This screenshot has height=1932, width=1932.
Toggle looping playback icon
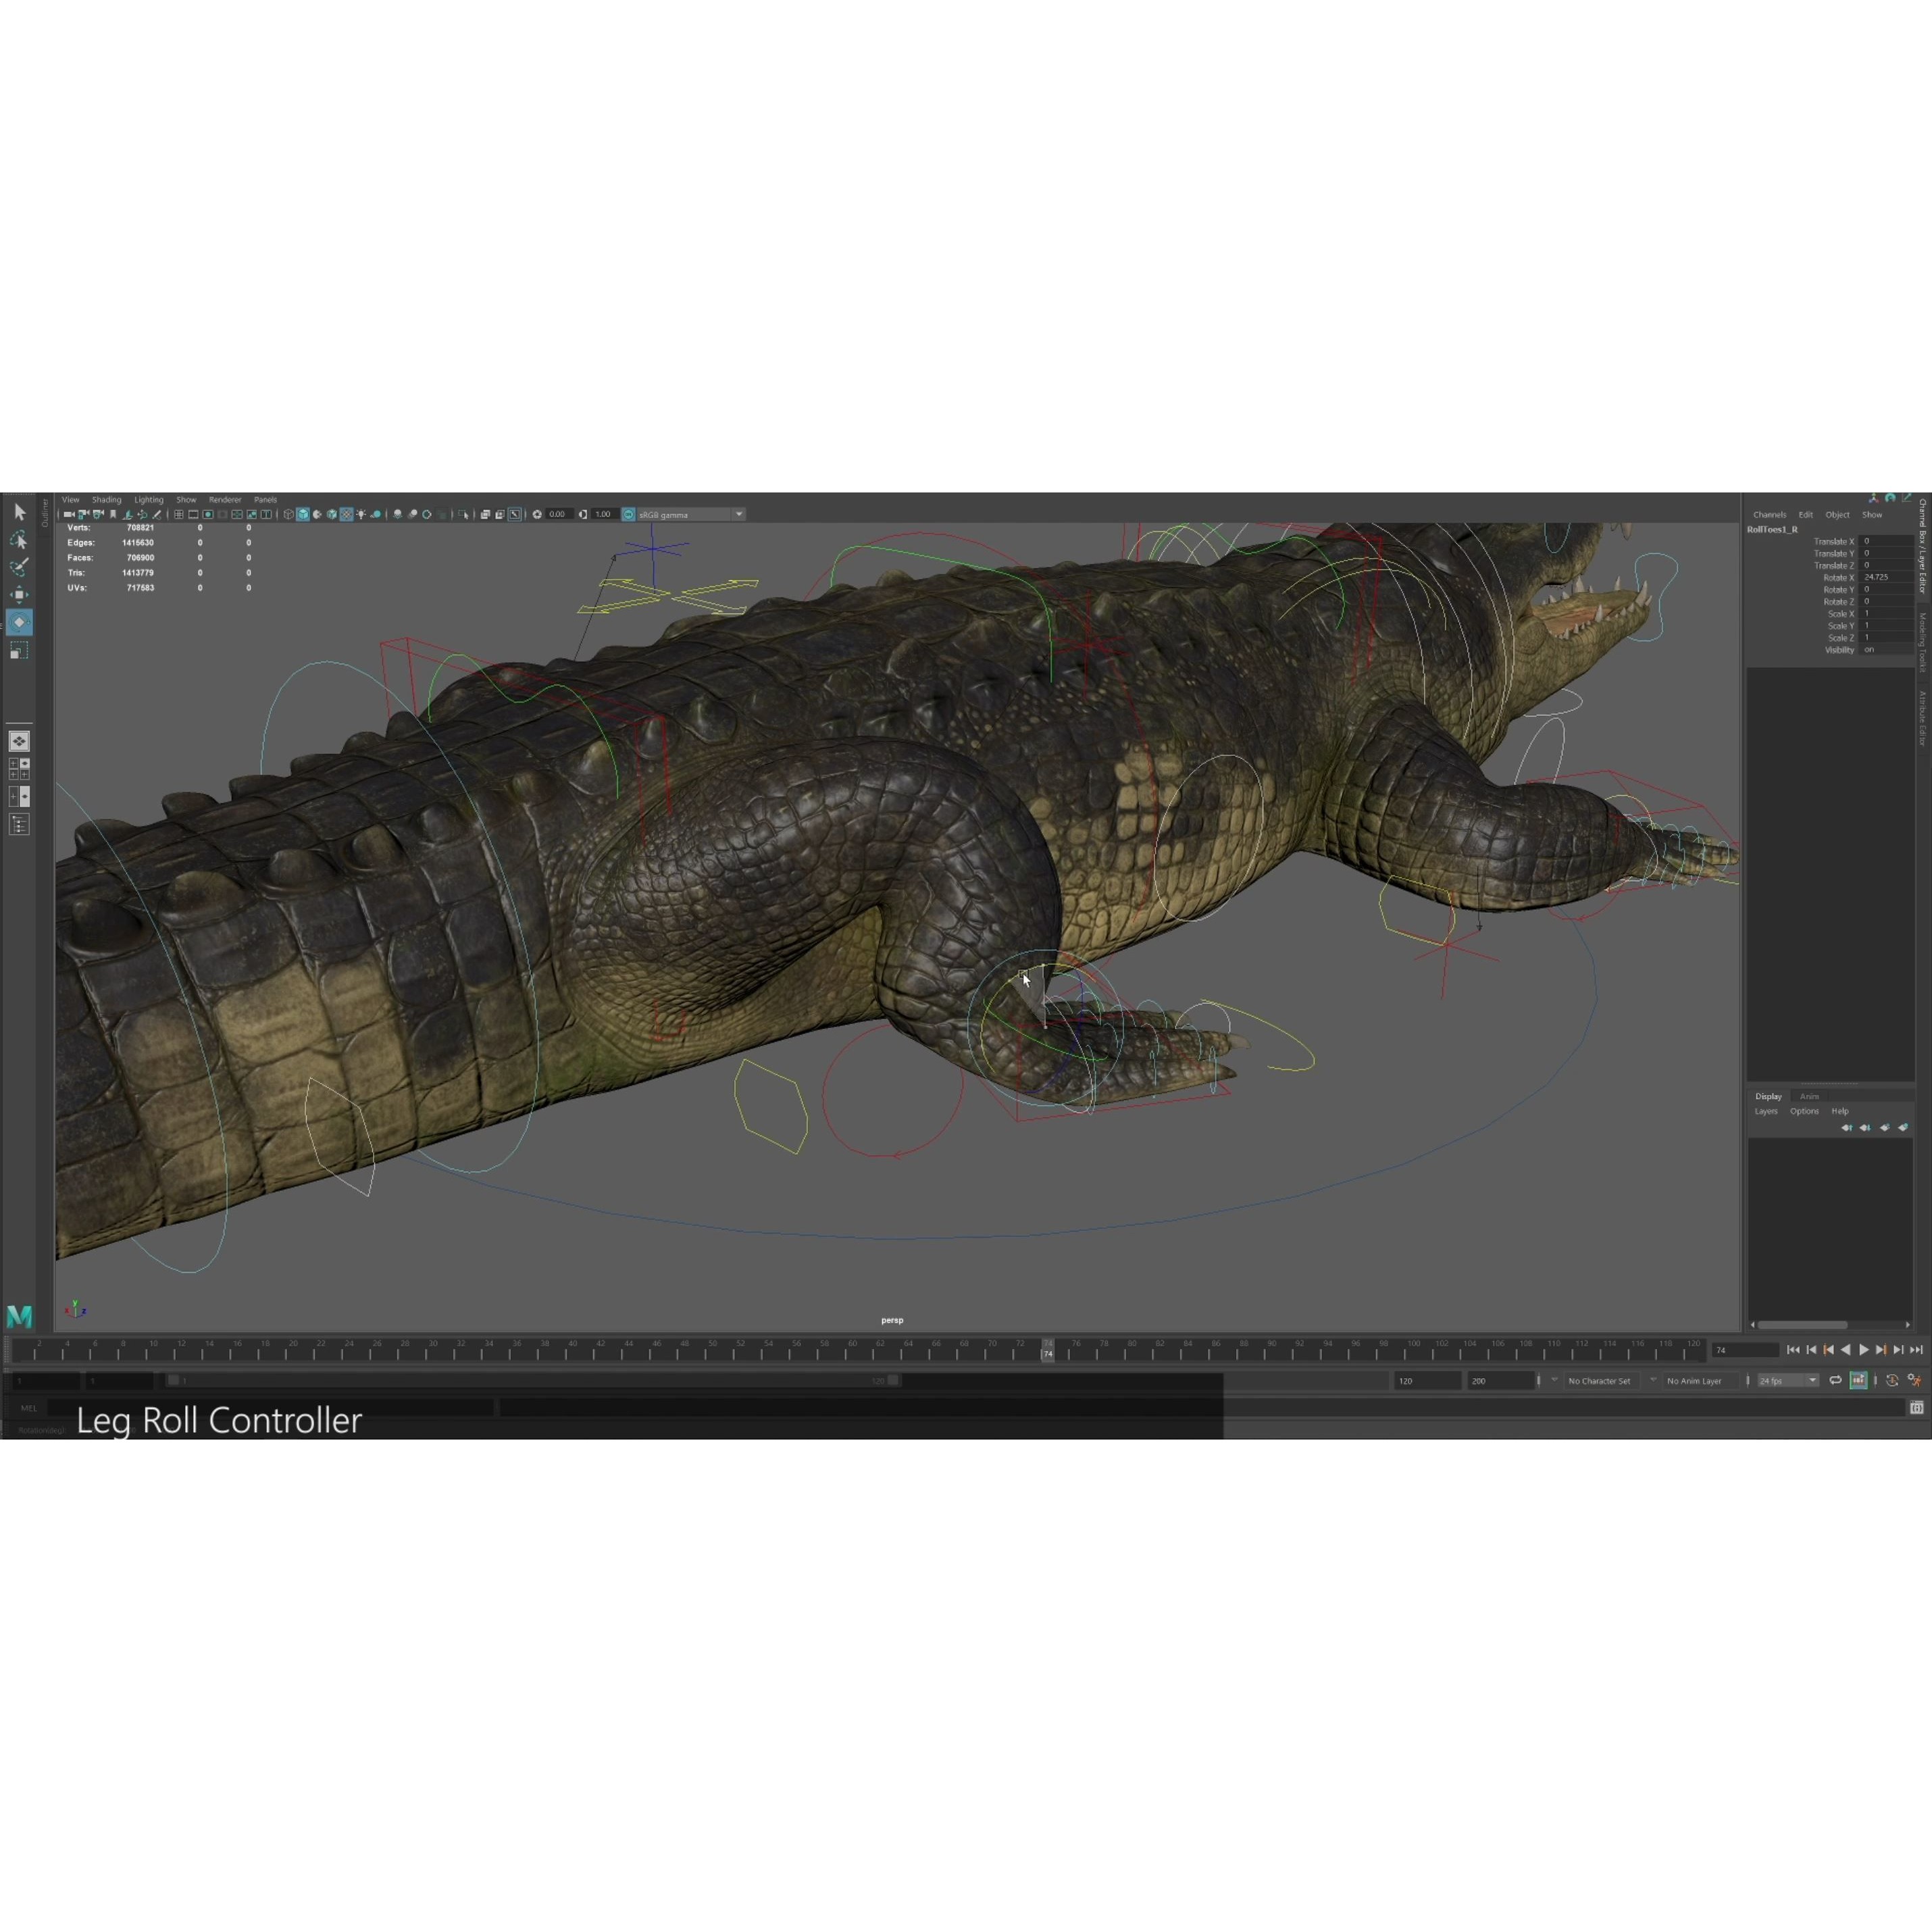[x=1835, y=1381]
